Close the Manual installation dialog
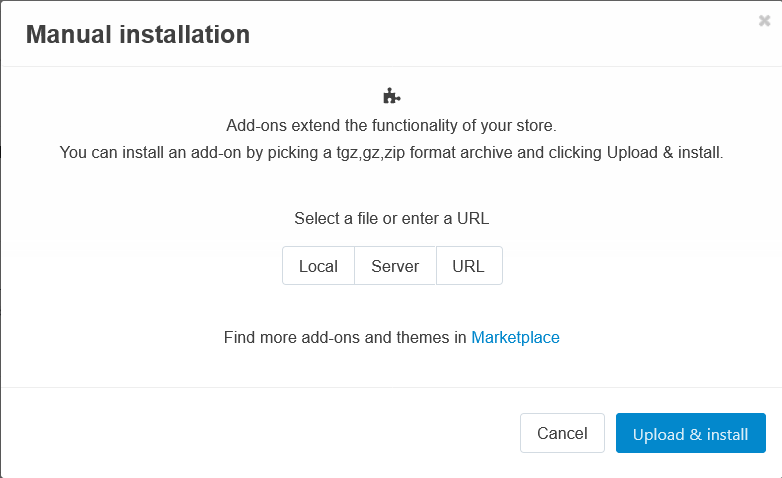This screenshot has width=782, height=478. pyautogui.click(x=765, y=21)
